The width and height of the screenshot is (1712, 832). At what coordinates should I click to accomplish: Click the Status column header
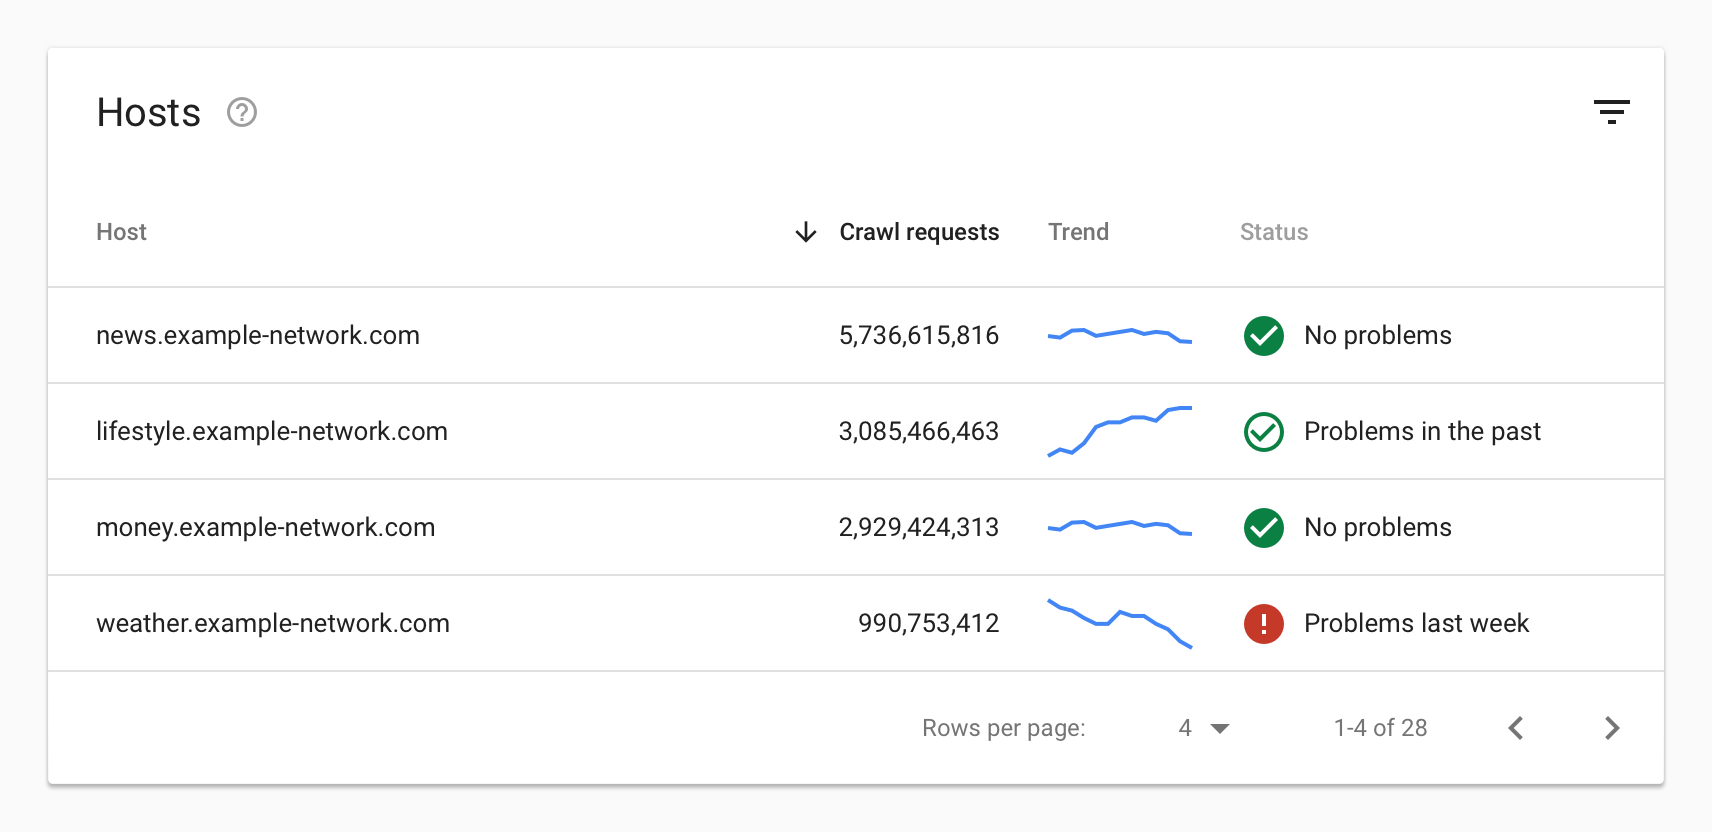click(x=1273, y=232)
